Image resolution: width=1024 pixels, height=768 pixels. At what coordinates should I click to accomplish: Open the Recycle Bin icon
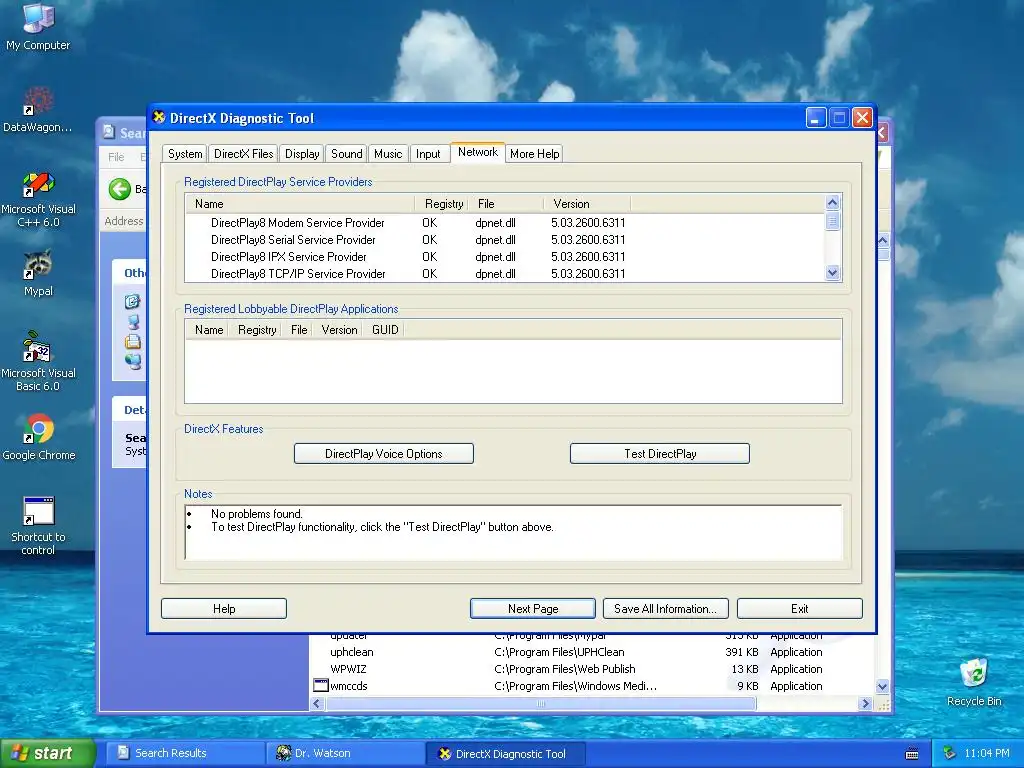coord(974,682)
